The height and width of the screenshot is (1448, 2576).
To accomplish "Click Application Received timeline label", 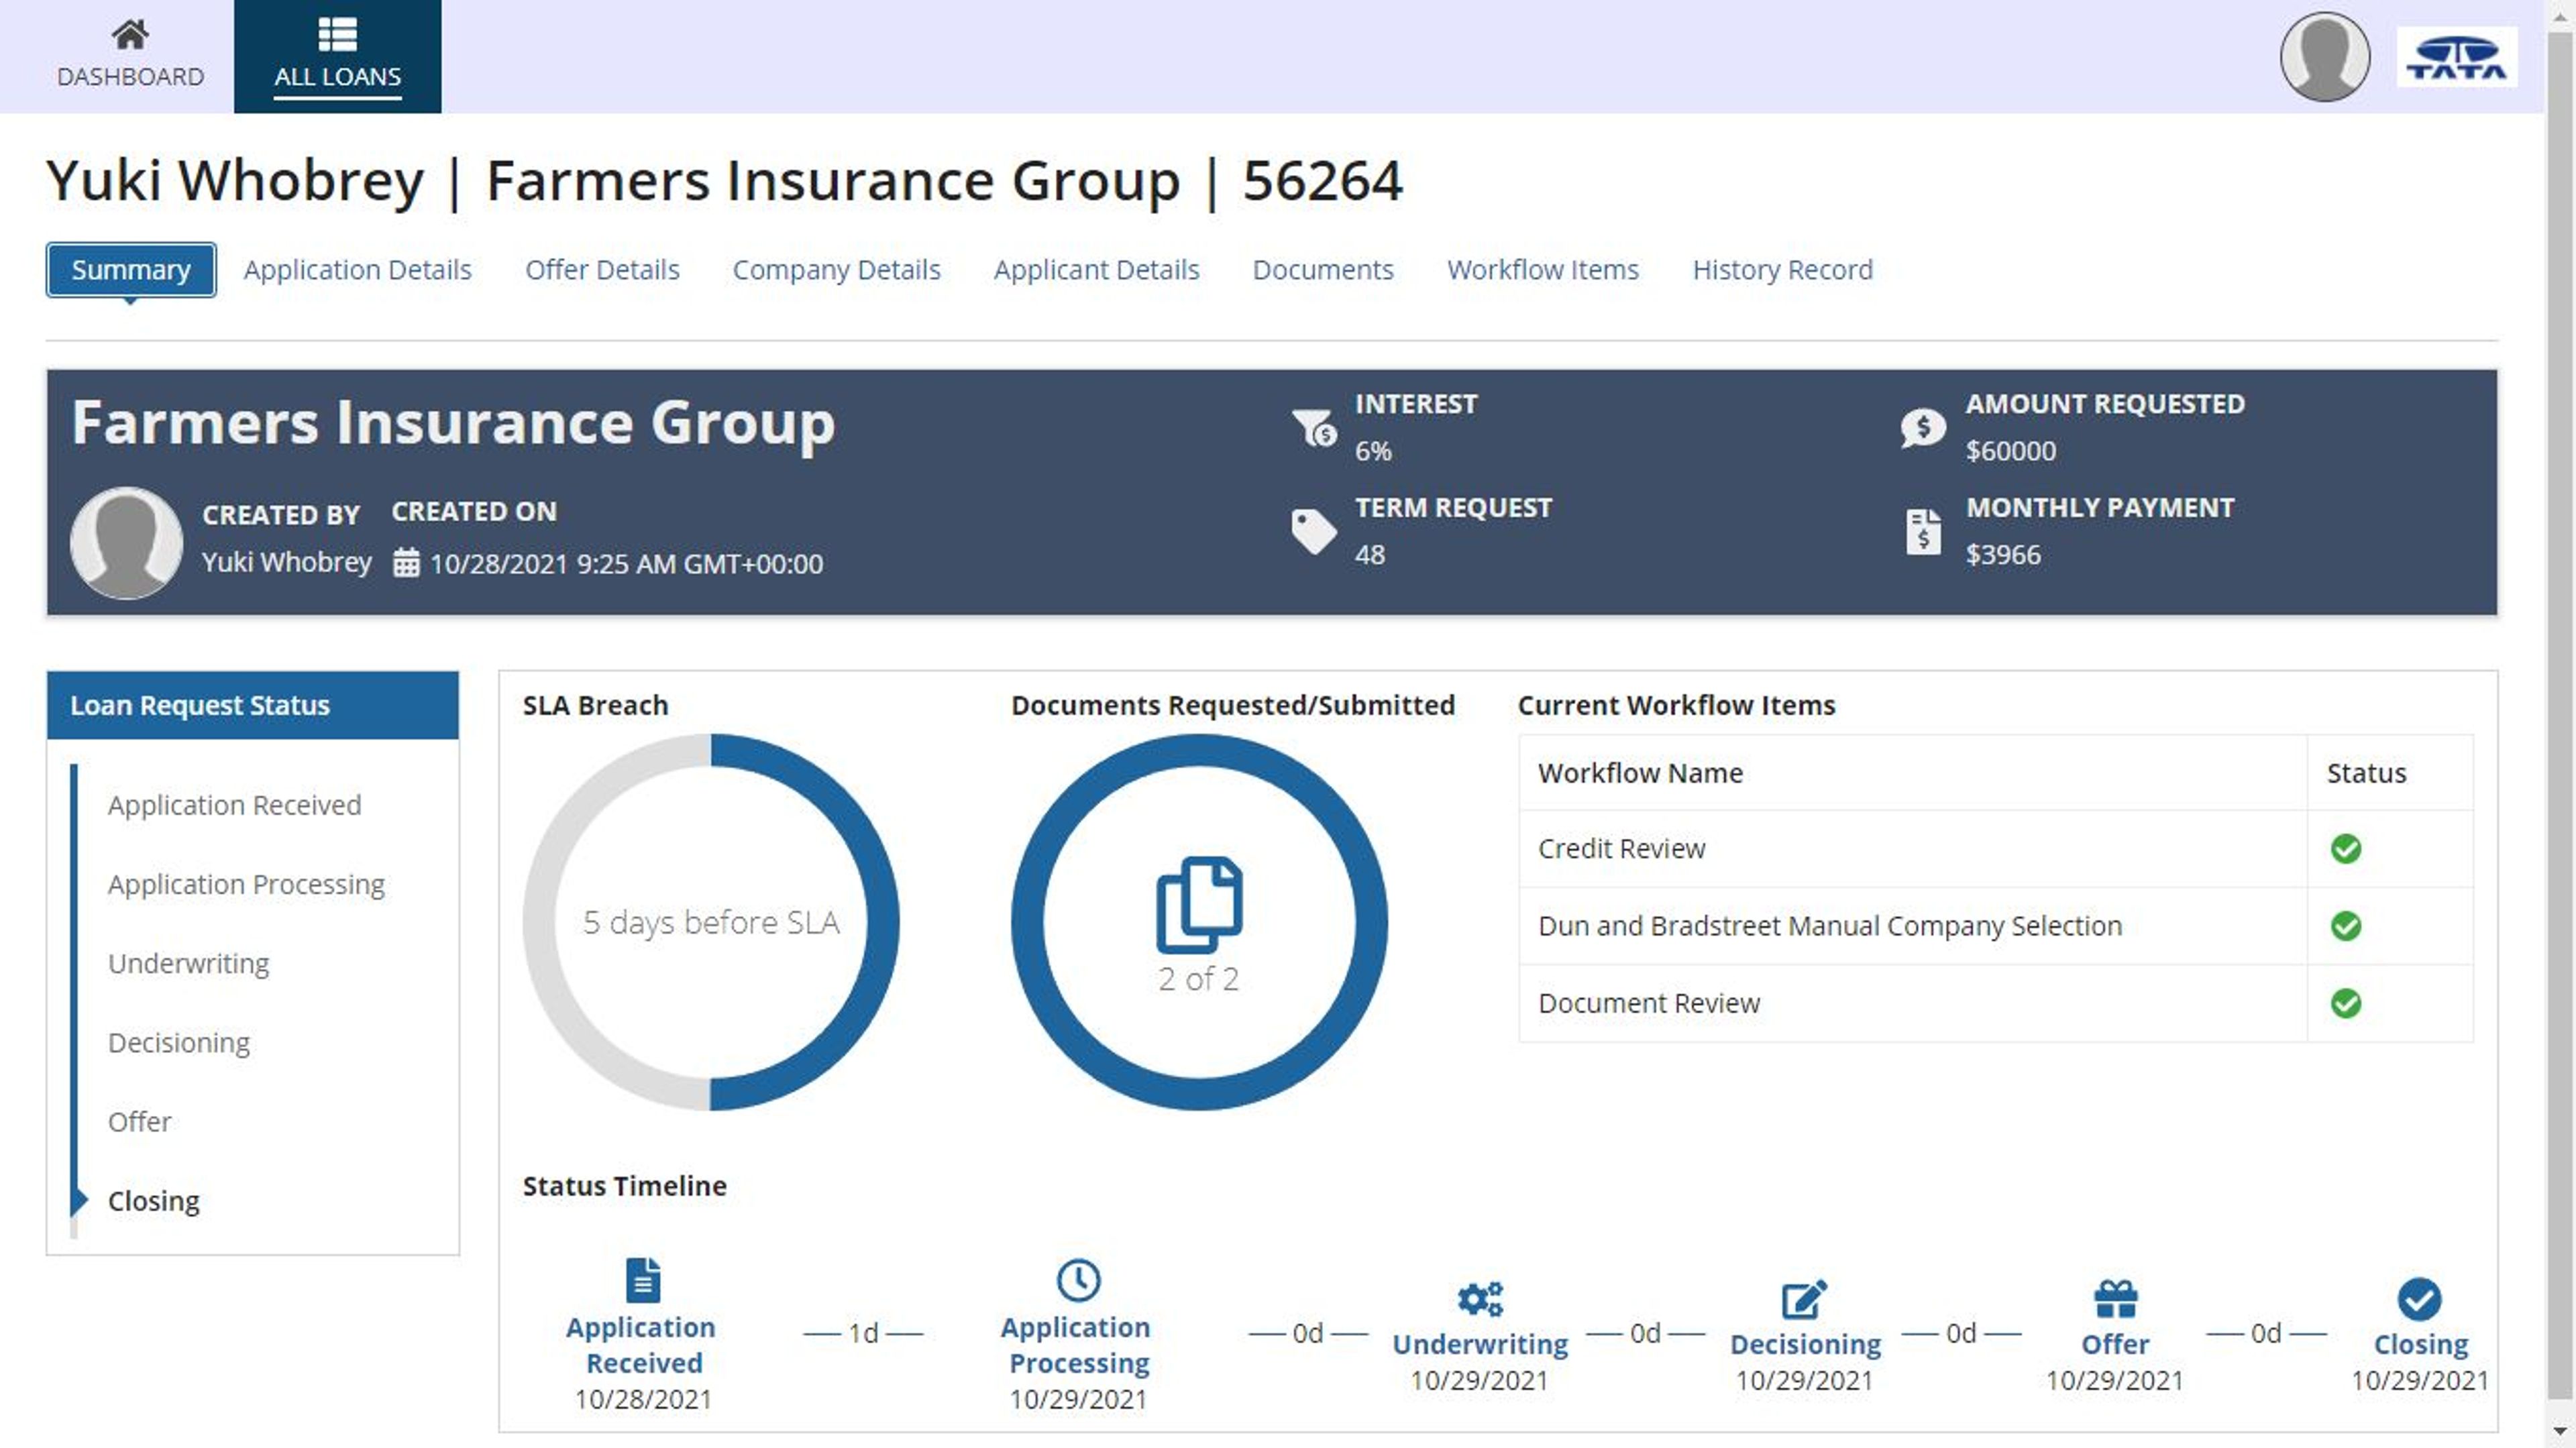I will pyautogui.click(x=642, y=1345).
